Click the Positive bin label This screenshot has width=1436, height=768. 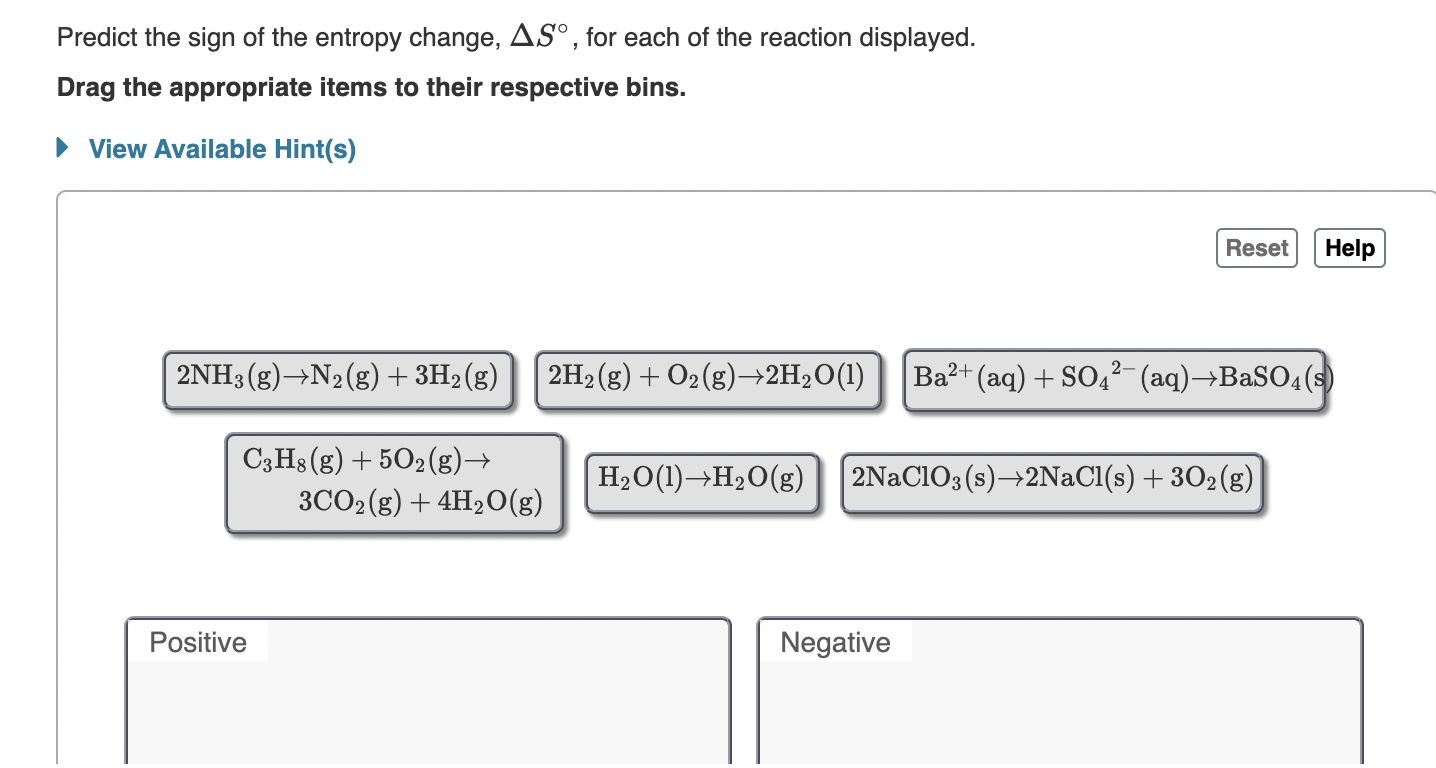[x=197, y=643]
